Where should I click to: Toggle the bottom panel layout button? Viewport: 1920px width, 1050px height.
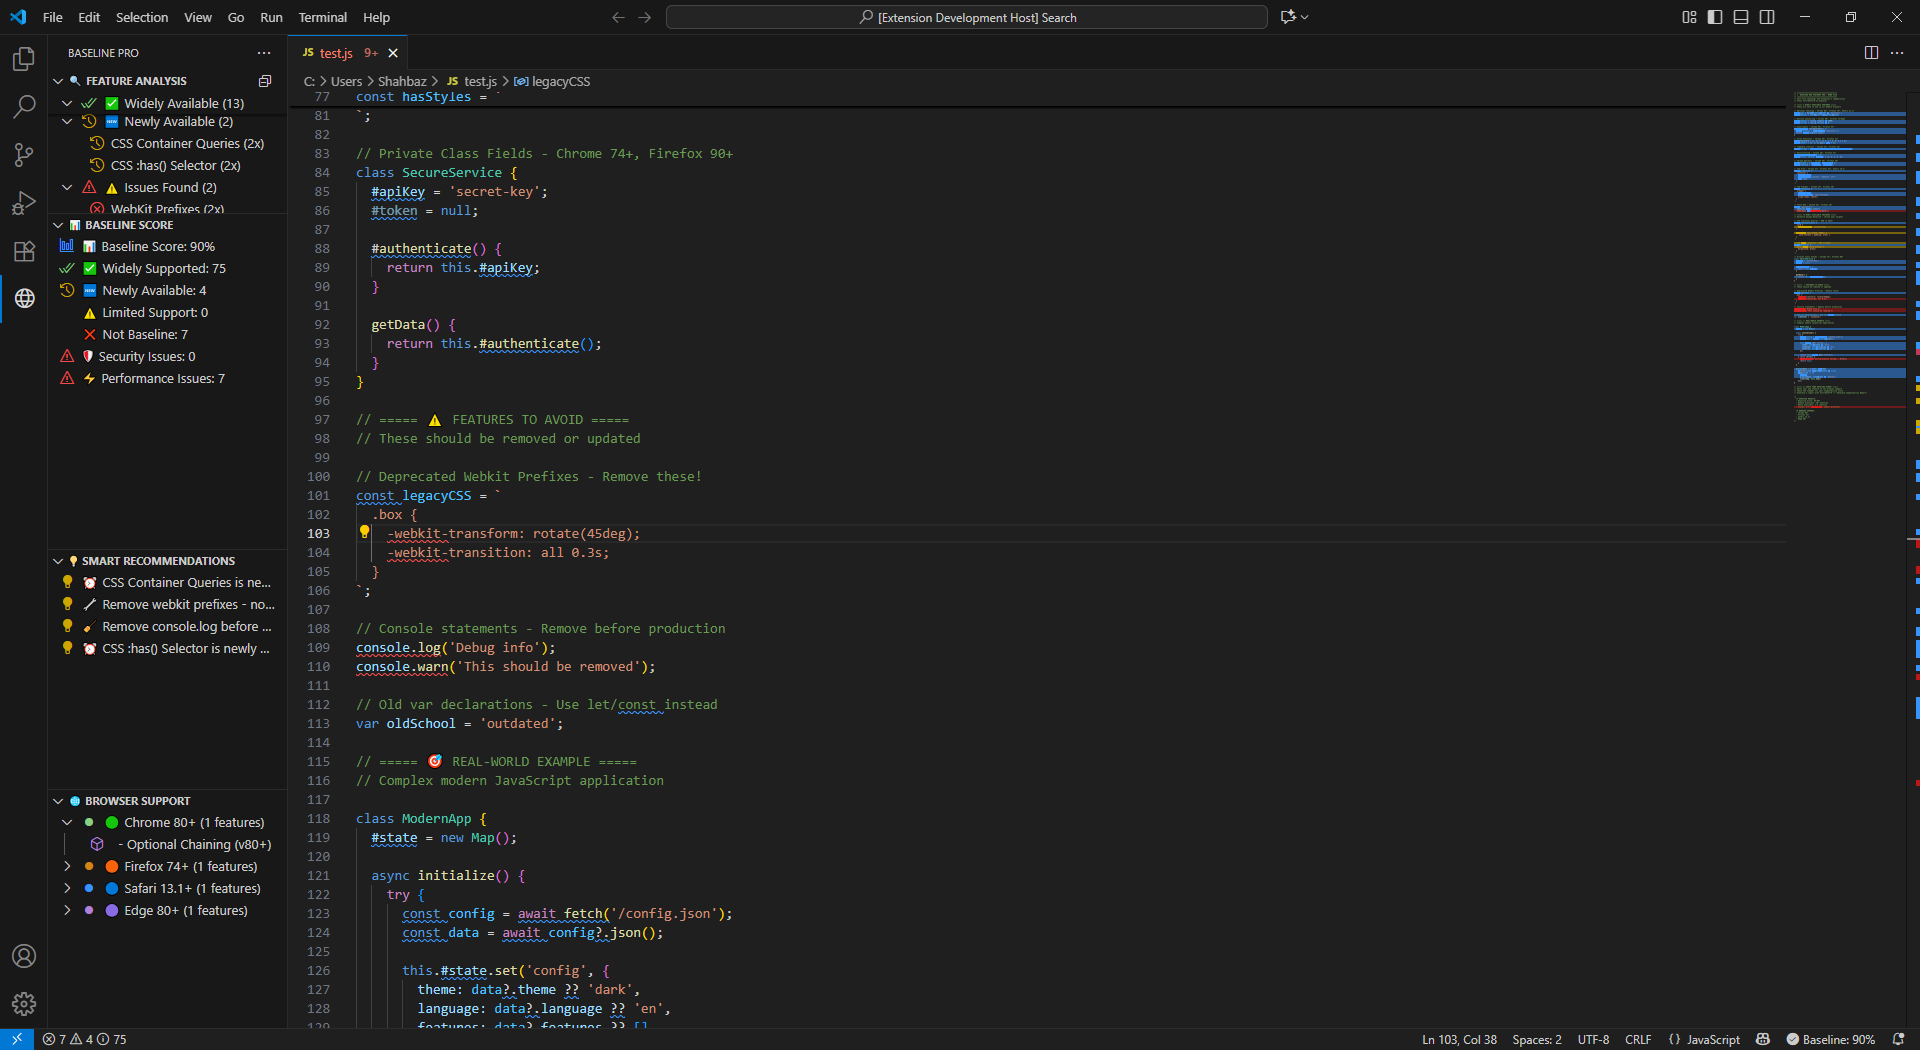[1741, 17]
